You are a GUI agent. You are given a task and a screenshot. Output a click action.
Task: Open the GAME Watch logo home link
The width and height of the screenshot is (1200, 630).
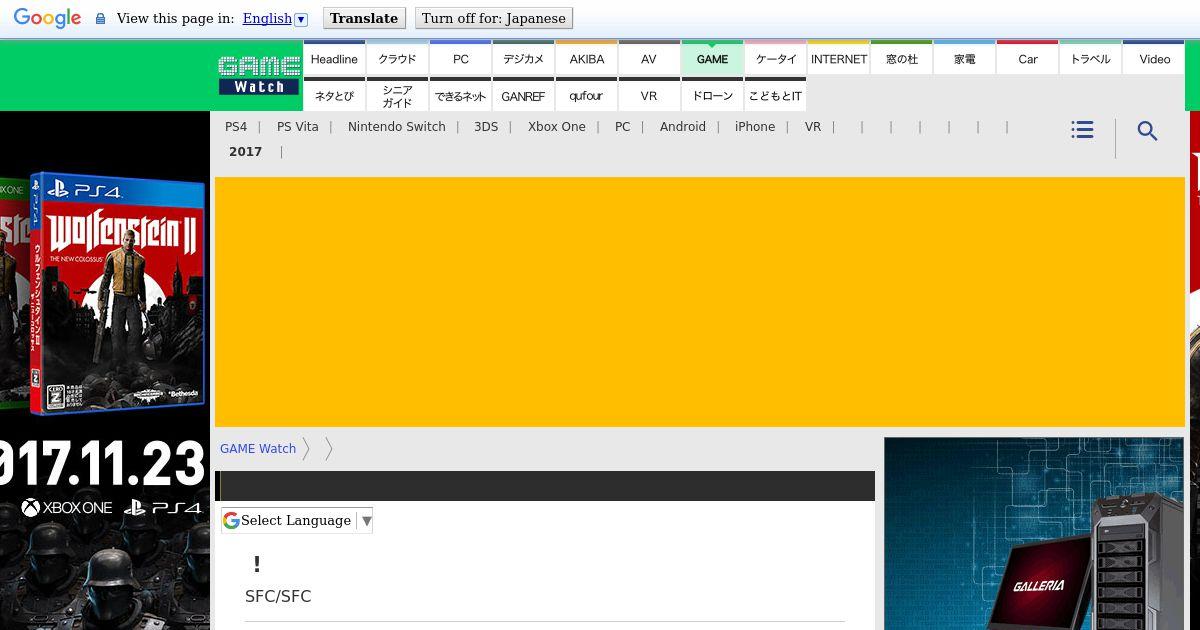pyautogui.click(x=259, y=75)
